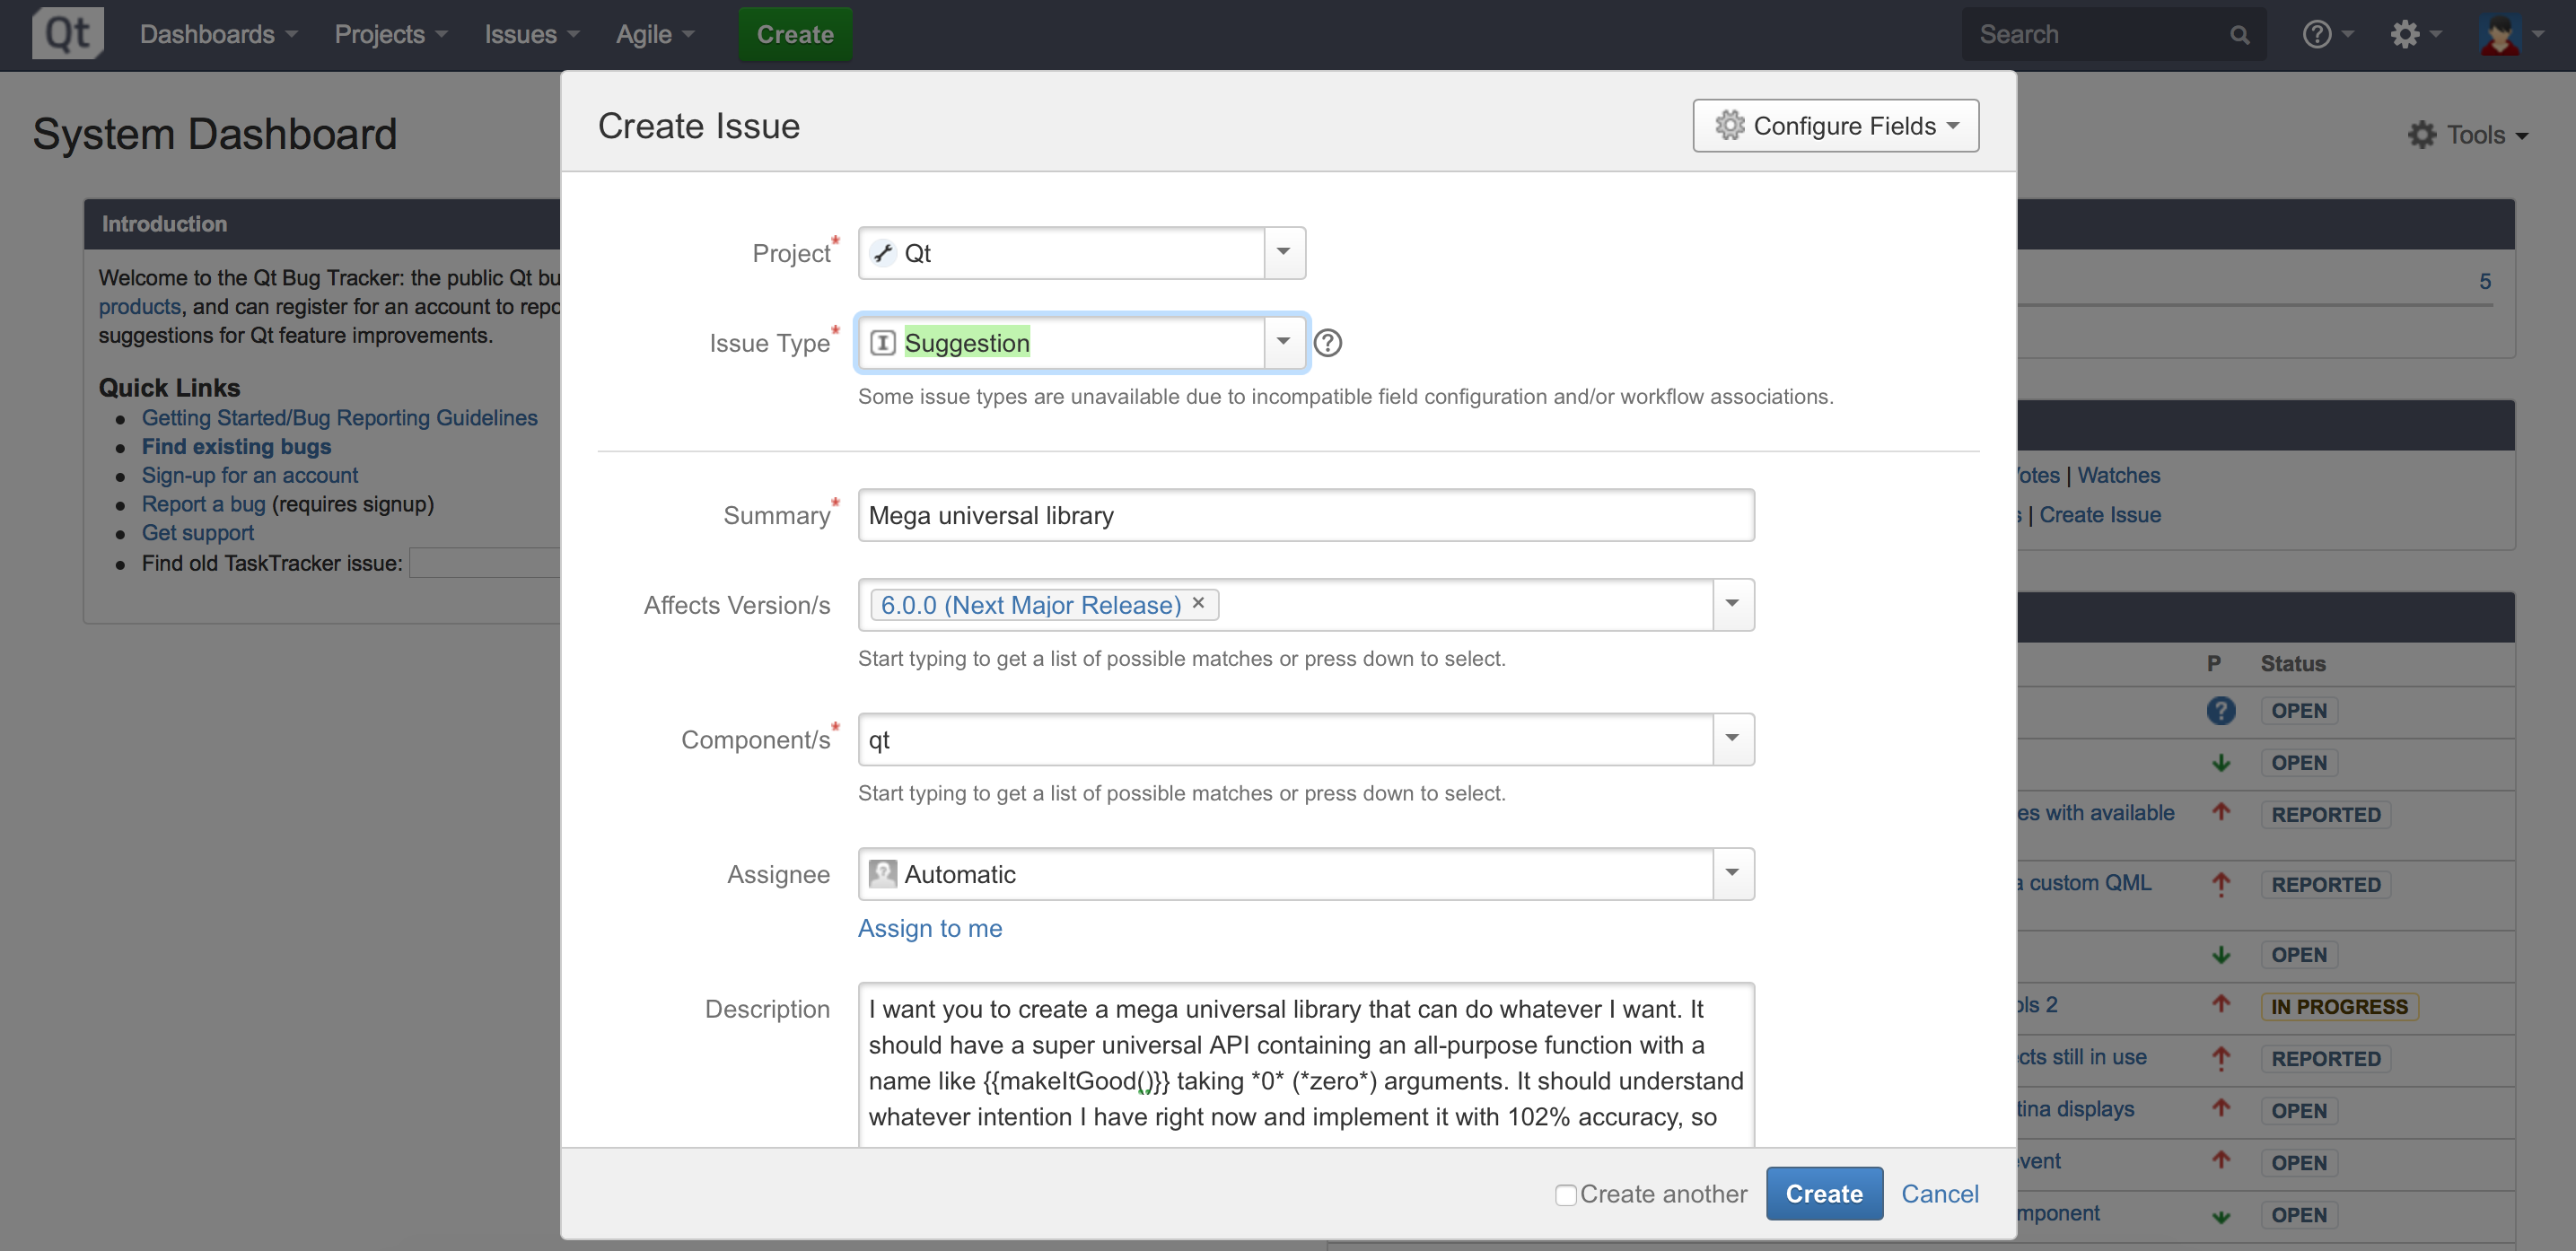
Task: Click the blue question-mark priority icon in the issue list
Action: tap(2221, 710)
